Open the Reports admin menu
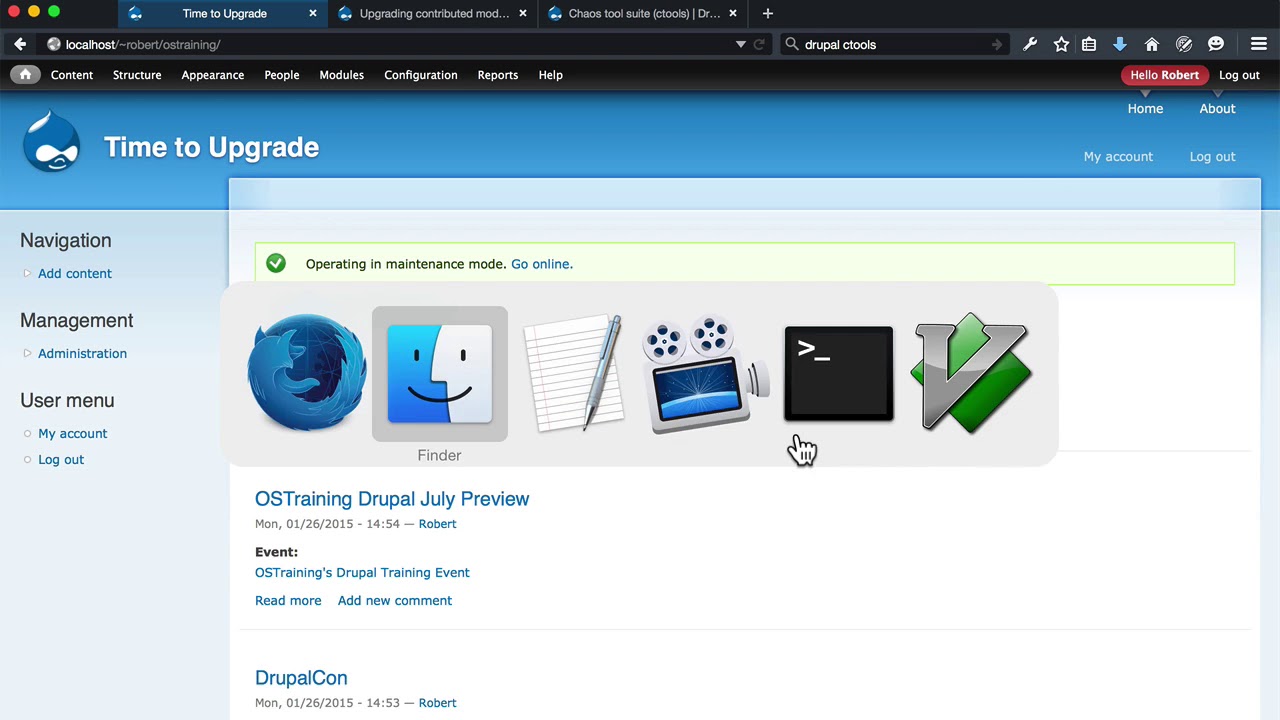 tap(498, 75)
